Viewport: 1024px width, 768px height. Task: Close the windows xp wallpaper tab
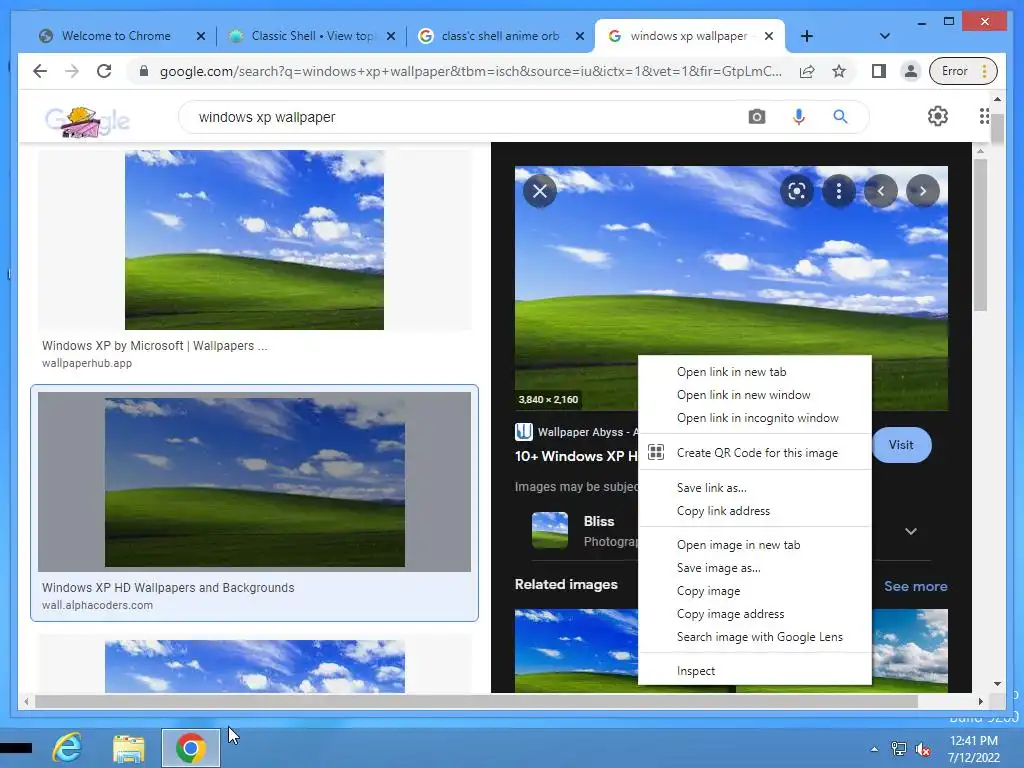pyautogui.click(x=769, y=36)
